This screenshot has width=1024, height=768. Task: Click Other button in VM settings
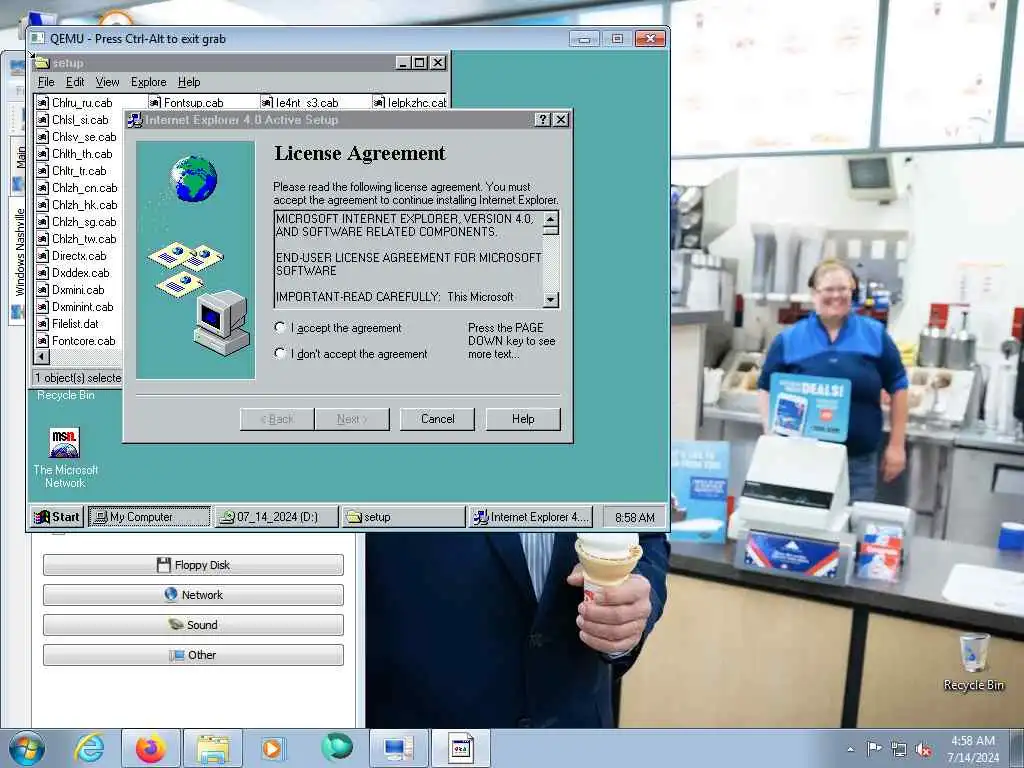[193, 655]
